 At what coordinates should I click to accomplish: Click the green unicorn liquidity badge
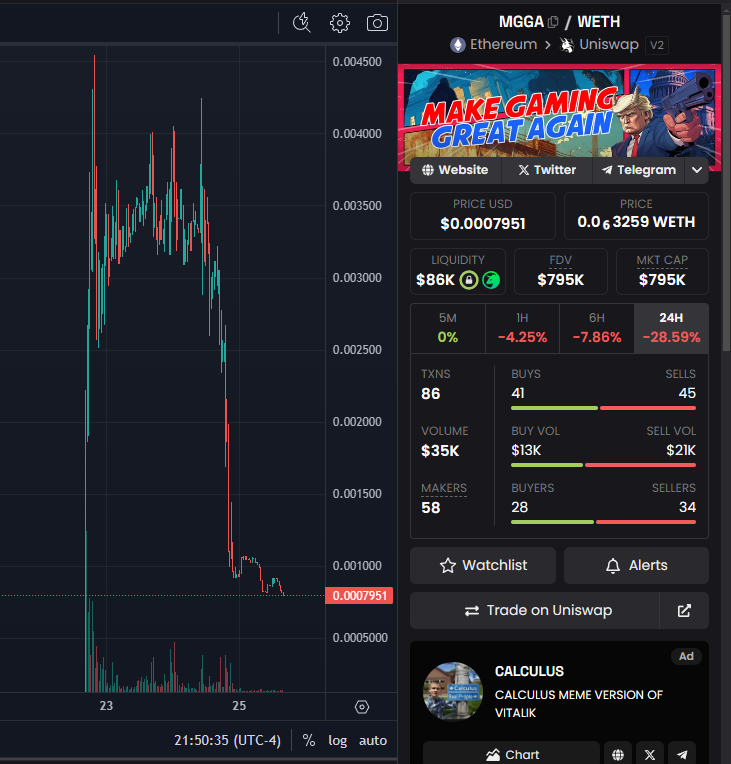[491, 280]
